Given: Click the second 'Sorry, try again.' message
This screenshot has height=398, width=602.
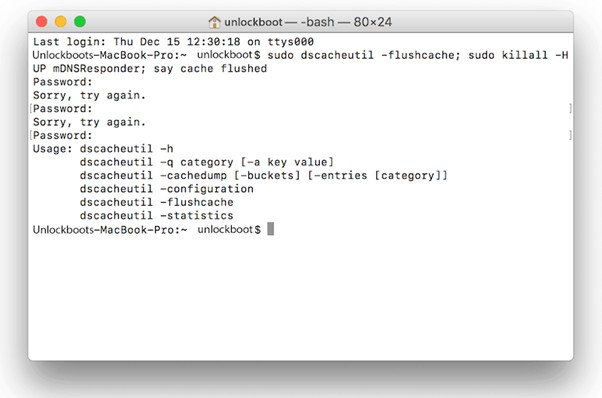Looking at the screenshot, I should 89,122.
